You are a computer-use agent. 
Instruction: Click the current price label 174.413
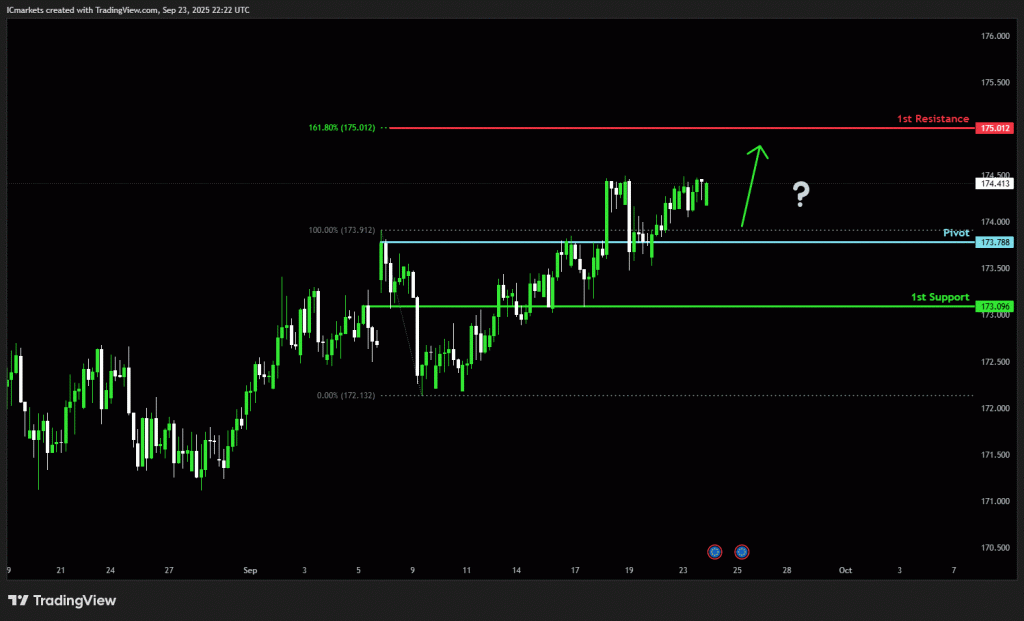(995, 183)
